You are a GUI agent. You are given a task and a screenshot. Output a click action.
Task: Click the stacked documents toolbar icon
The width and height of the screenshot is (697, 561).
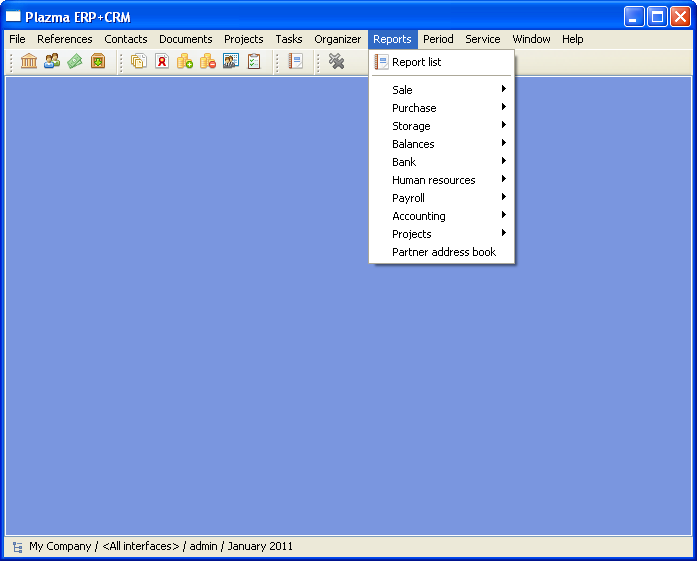click(139, 62)
